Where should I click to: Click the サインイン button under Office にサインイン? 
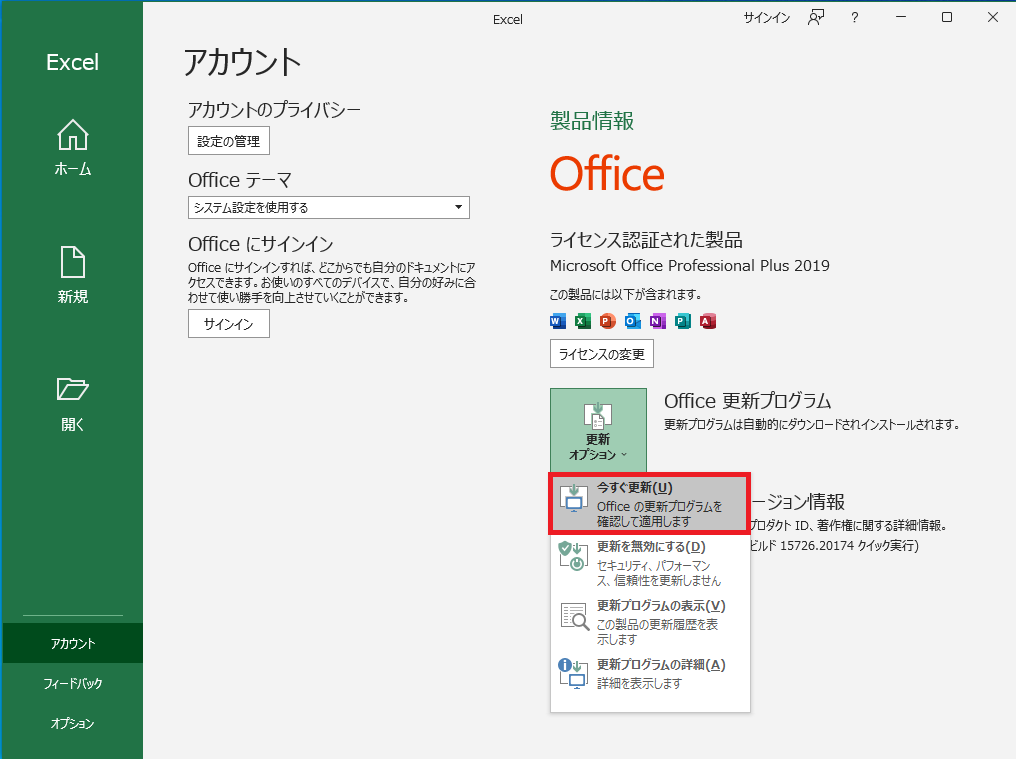(x=229, y=323)
